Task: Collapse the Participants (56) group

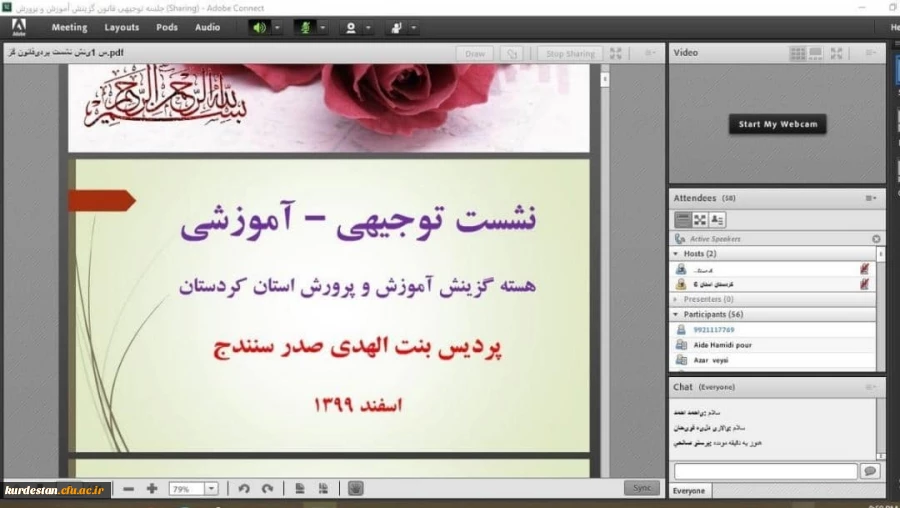Action: (x=677, y=314)
